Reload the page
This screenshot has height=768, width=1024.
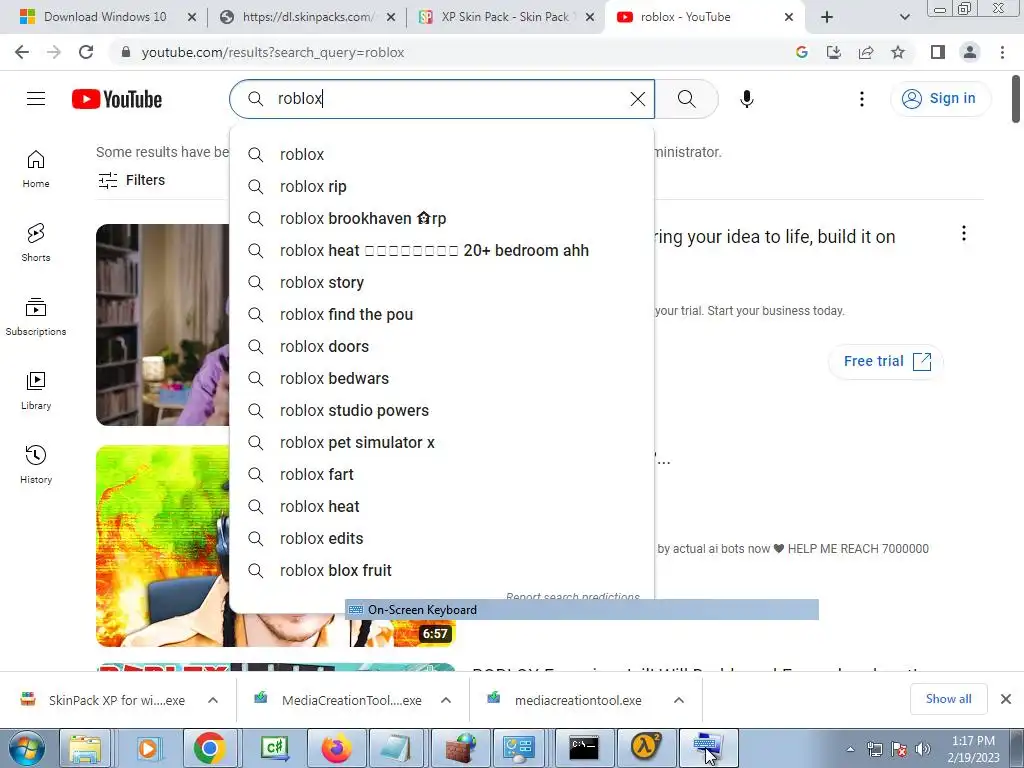[86, 52]
